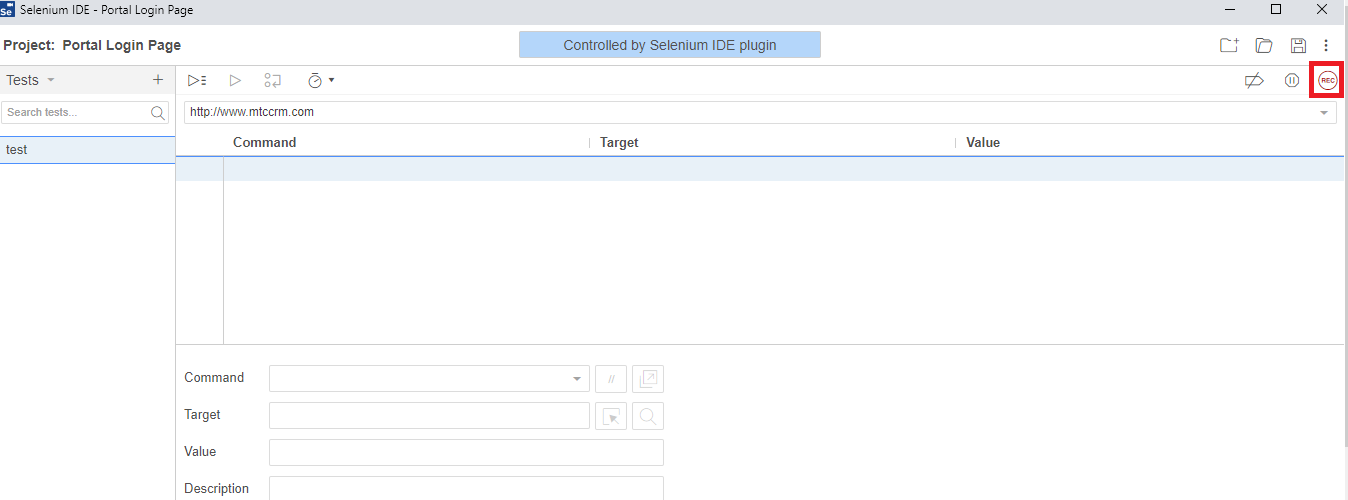1348x500 pixels.
Task: Run current test play icon
Action: (x=235, y=80)
